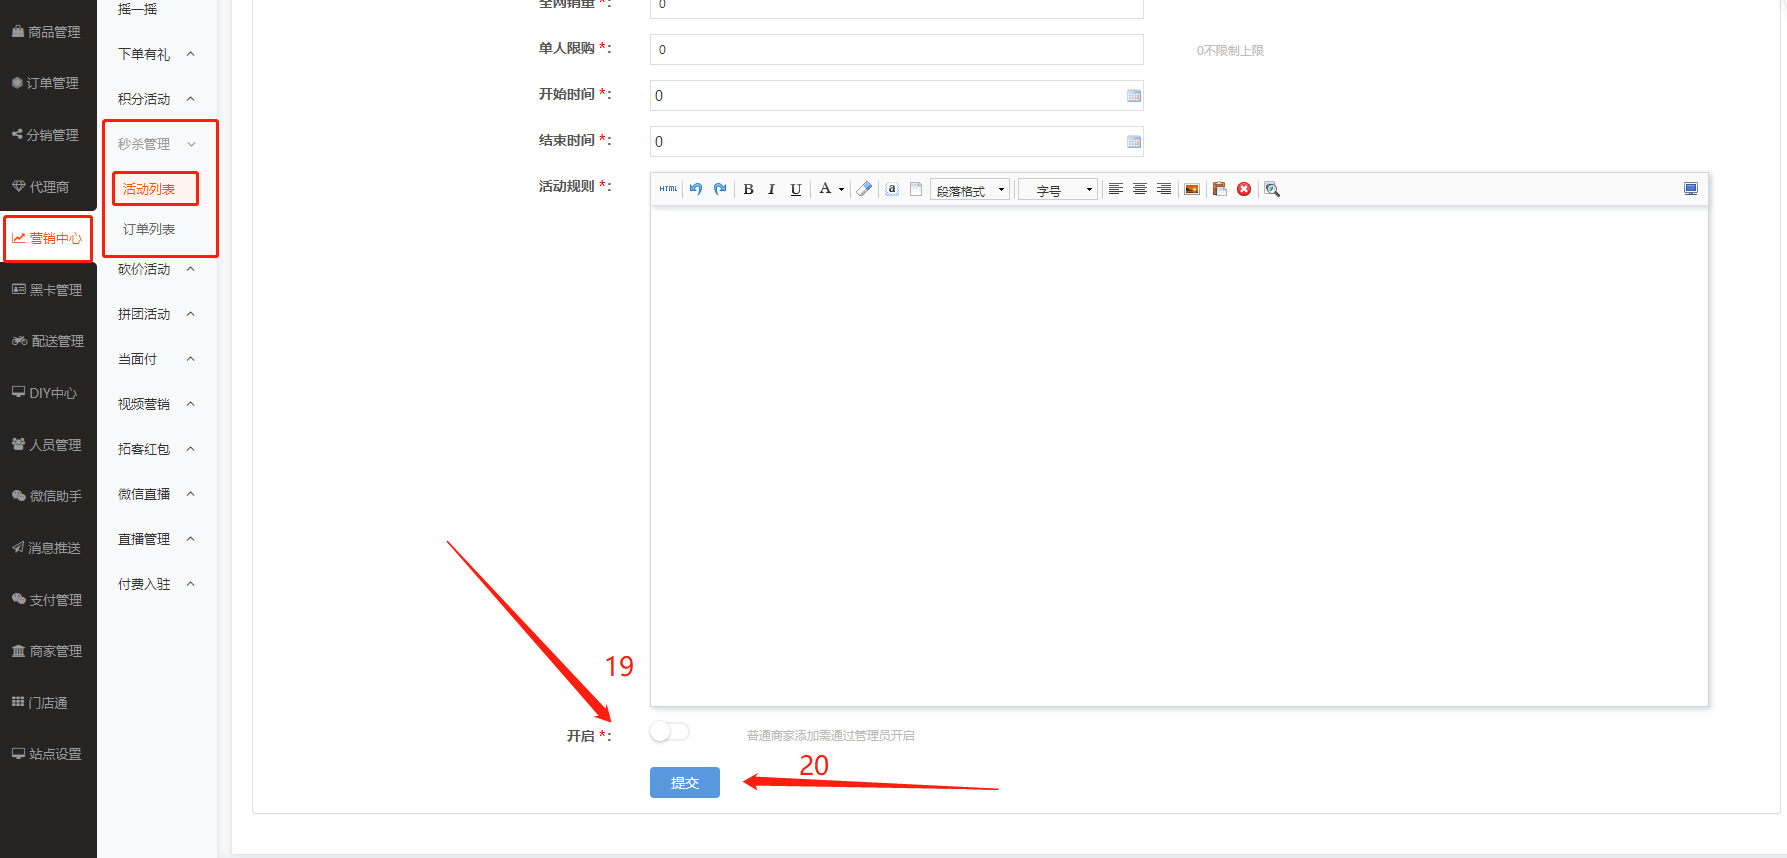
Task: Open the 字号 font size dropdown
Action: (1057, 190)
